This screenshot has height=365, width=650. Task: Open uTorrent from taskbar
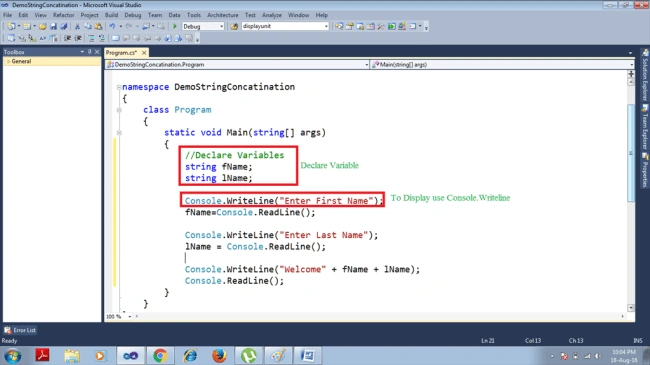tap(249, 356)
